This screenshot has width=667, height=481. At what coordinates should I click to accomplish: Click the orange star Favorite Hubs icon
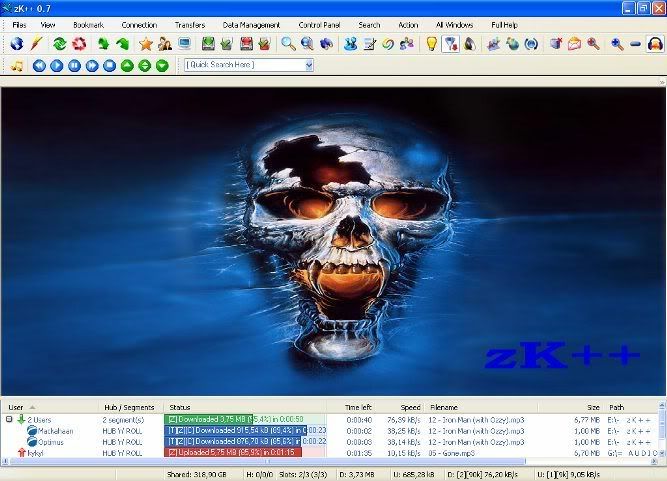(x=146, y=44)
